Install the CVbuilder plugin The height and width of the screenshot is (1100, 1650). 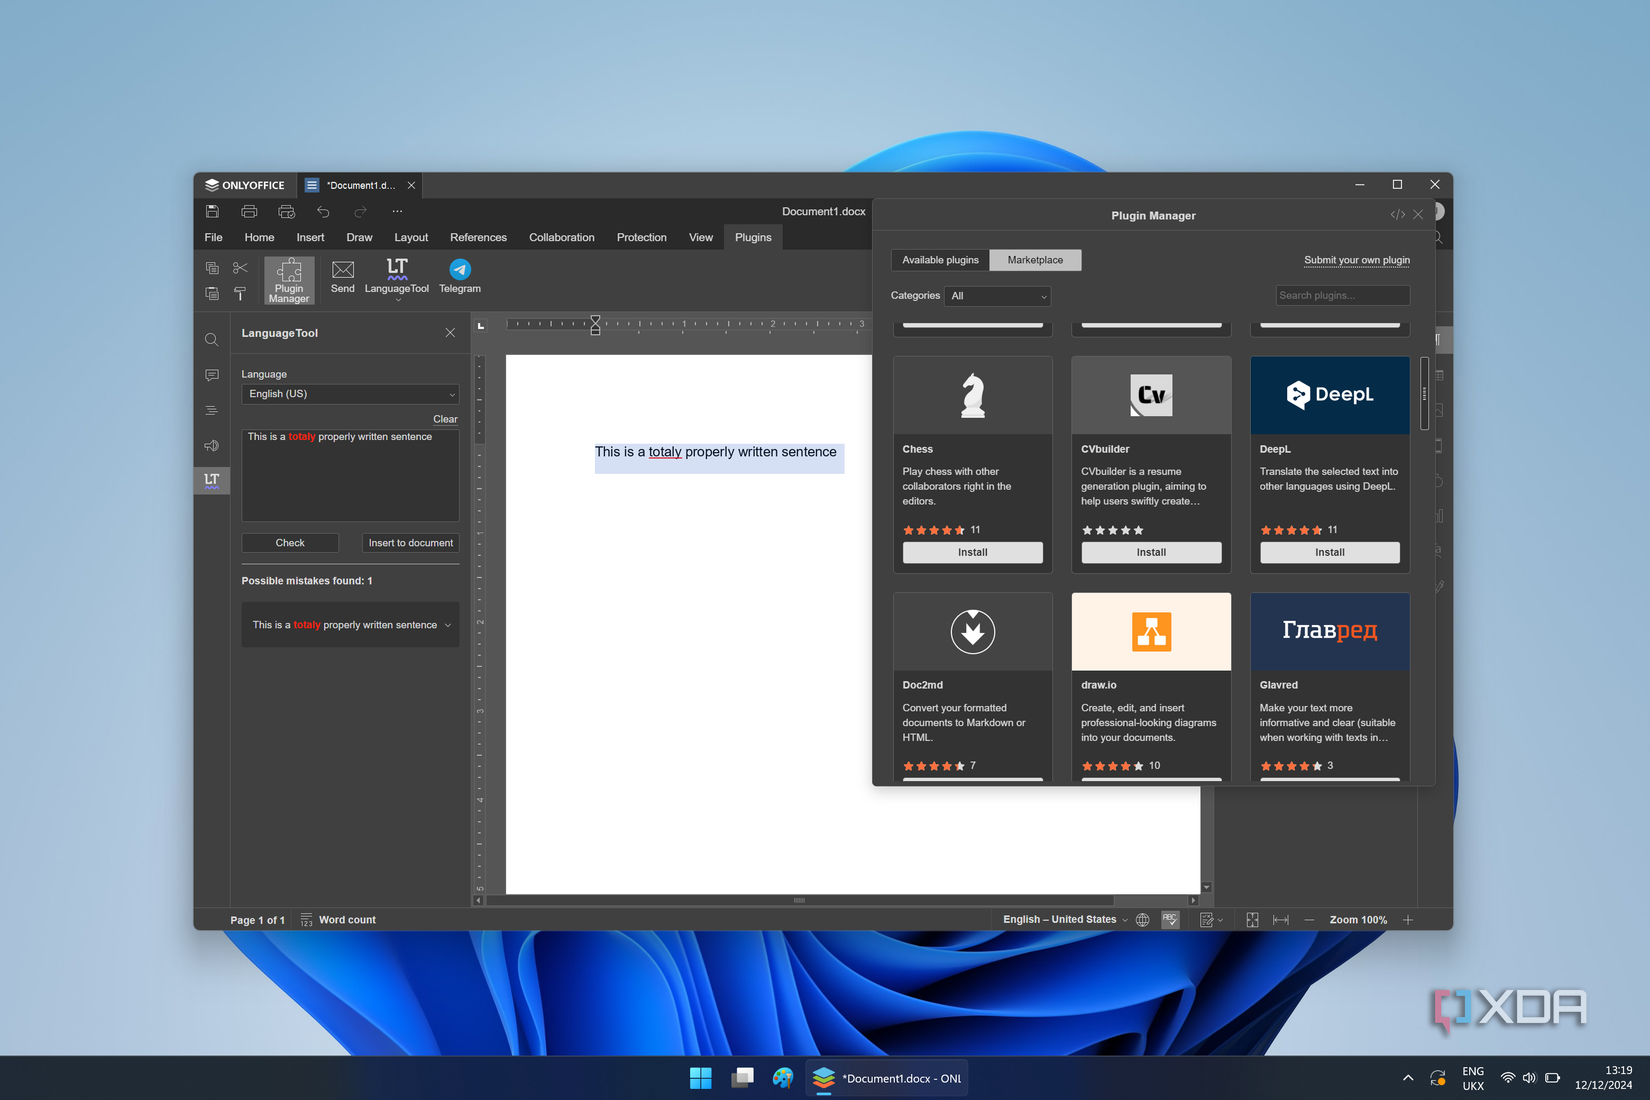coord(1151,552)
